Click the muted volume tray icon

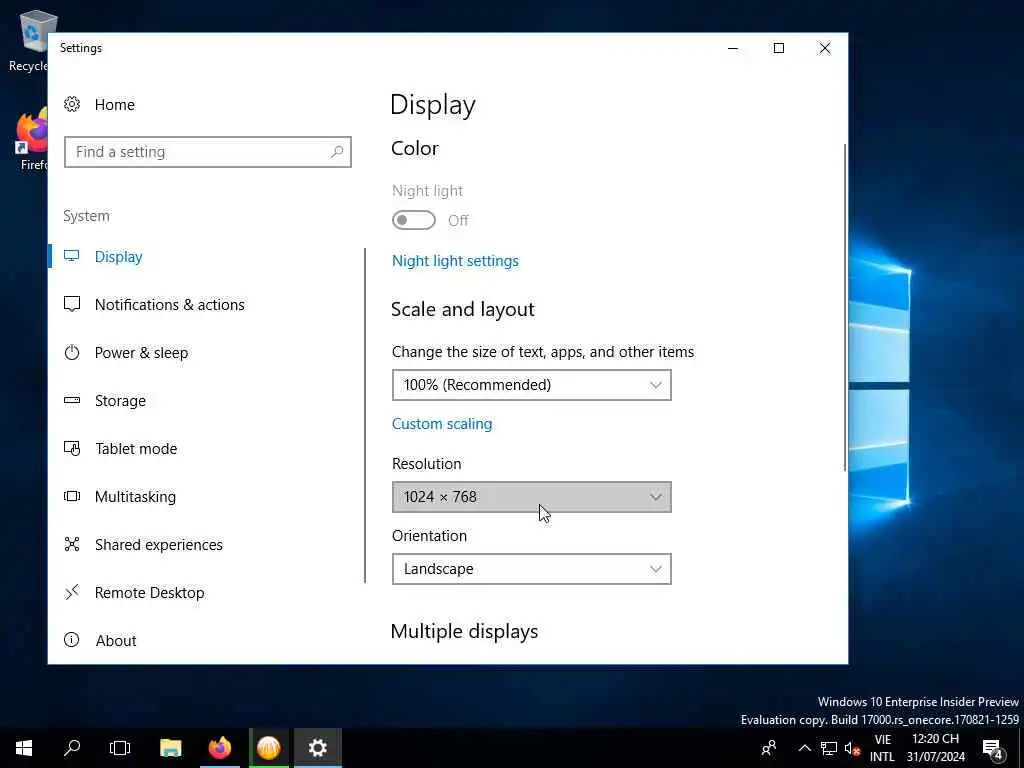pos(852,748)
